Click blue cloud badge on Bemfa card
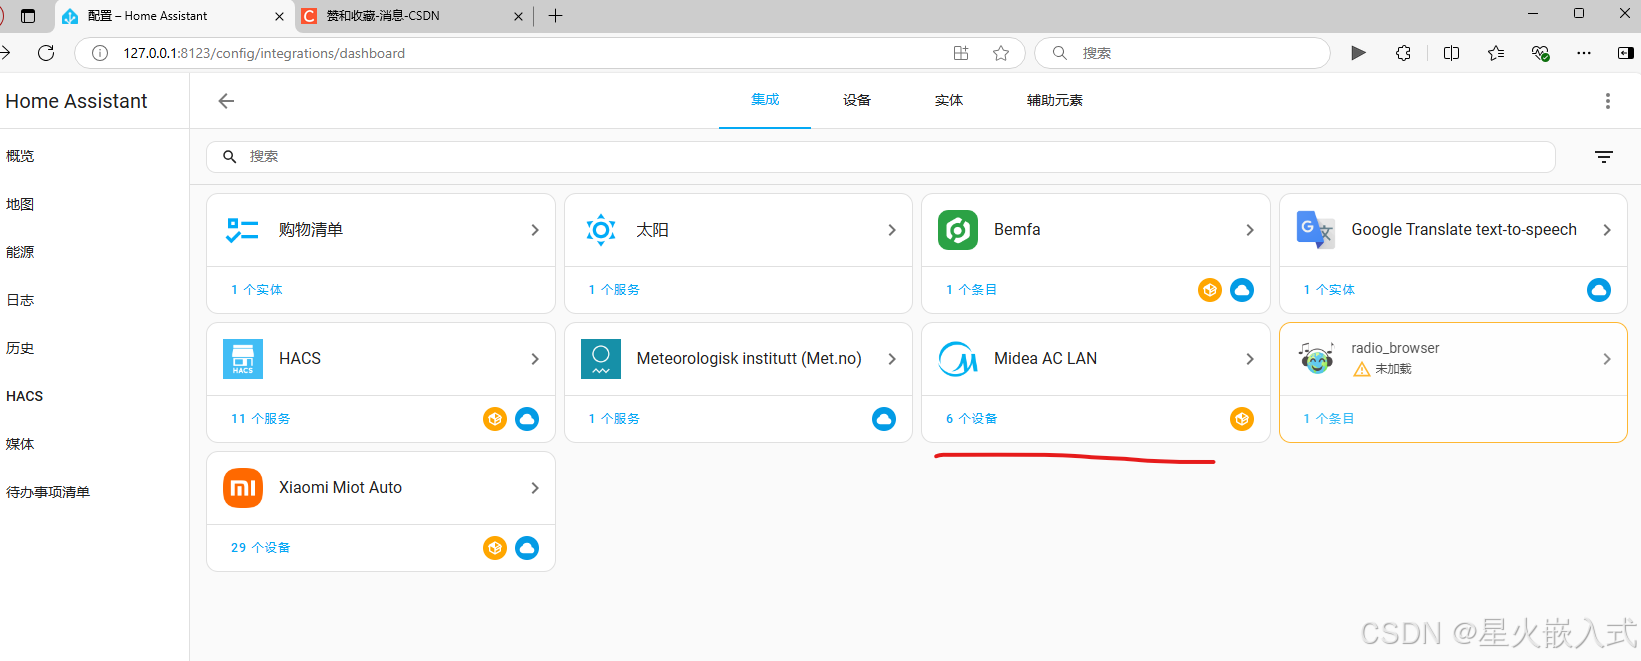 pos(1242,290)
